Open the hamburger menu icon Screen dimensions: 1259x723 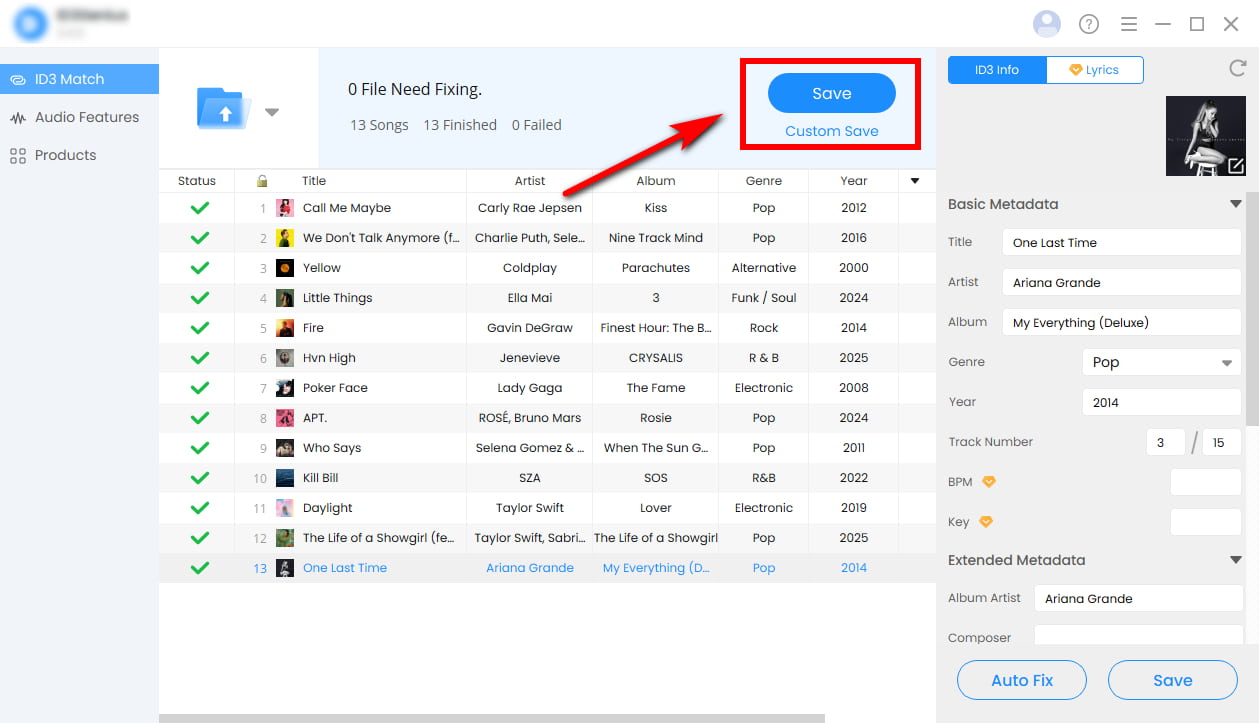click(1129, 24)
